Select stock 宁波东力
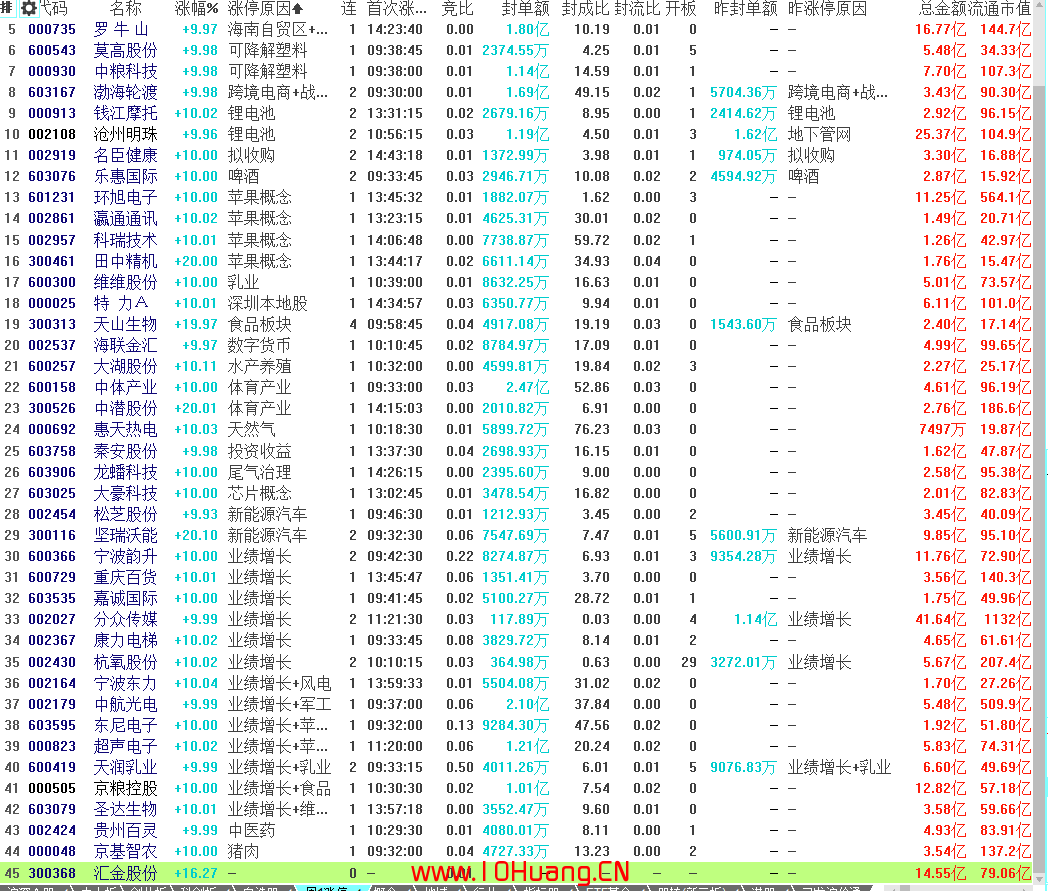The height and width of the screenshot is (891, 1048). (126, 683)
